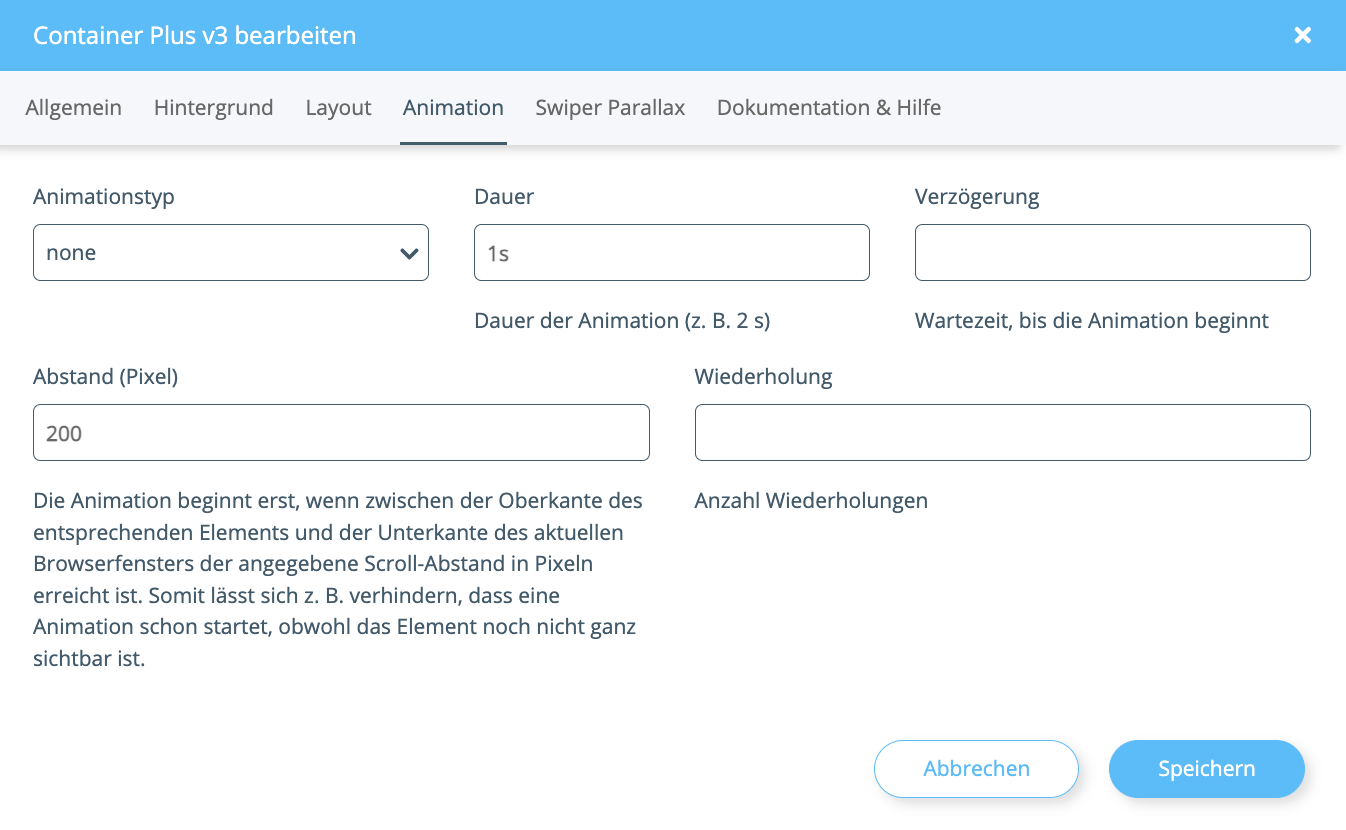Click the 'Animationstyp' field label
The height and width of the screenshot is (830, 1346).
pos(104,197)
